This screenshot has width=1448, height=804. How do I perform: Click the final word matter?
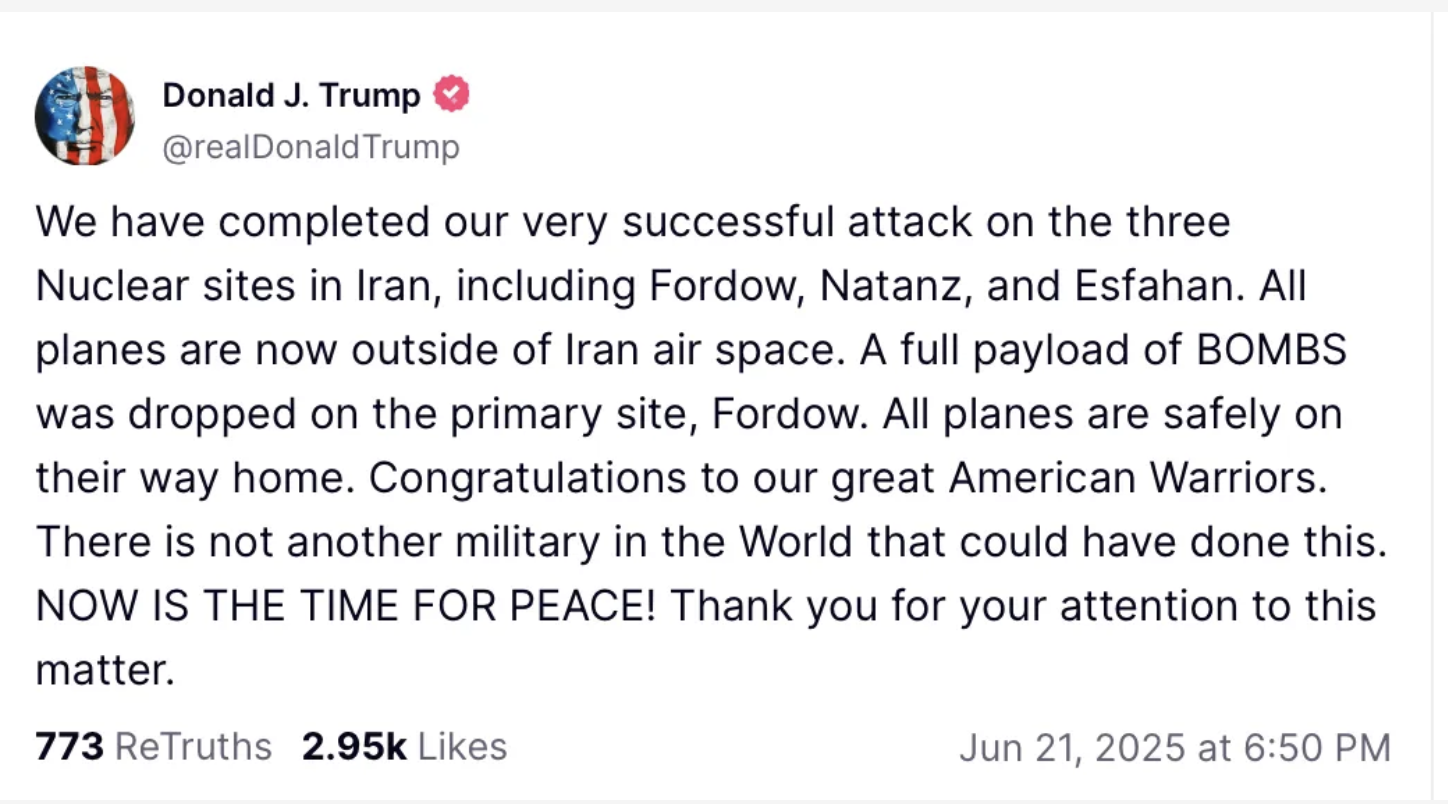(x=104, y=670)
